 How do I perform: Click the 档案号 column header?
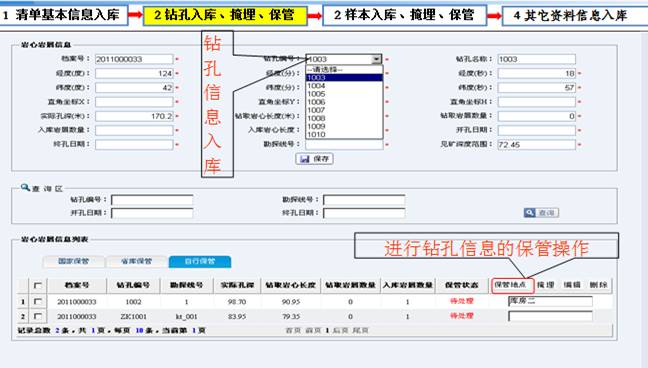pos(77,285)
